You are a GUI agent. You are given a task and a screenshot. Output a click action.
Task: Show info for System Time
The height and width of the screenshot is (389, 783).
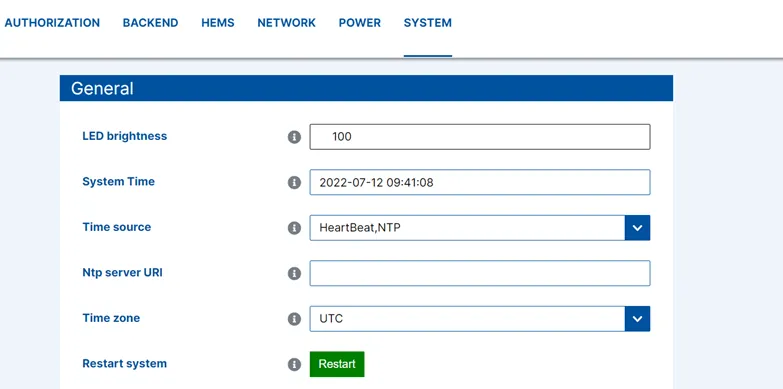click(x=295, y=182)
